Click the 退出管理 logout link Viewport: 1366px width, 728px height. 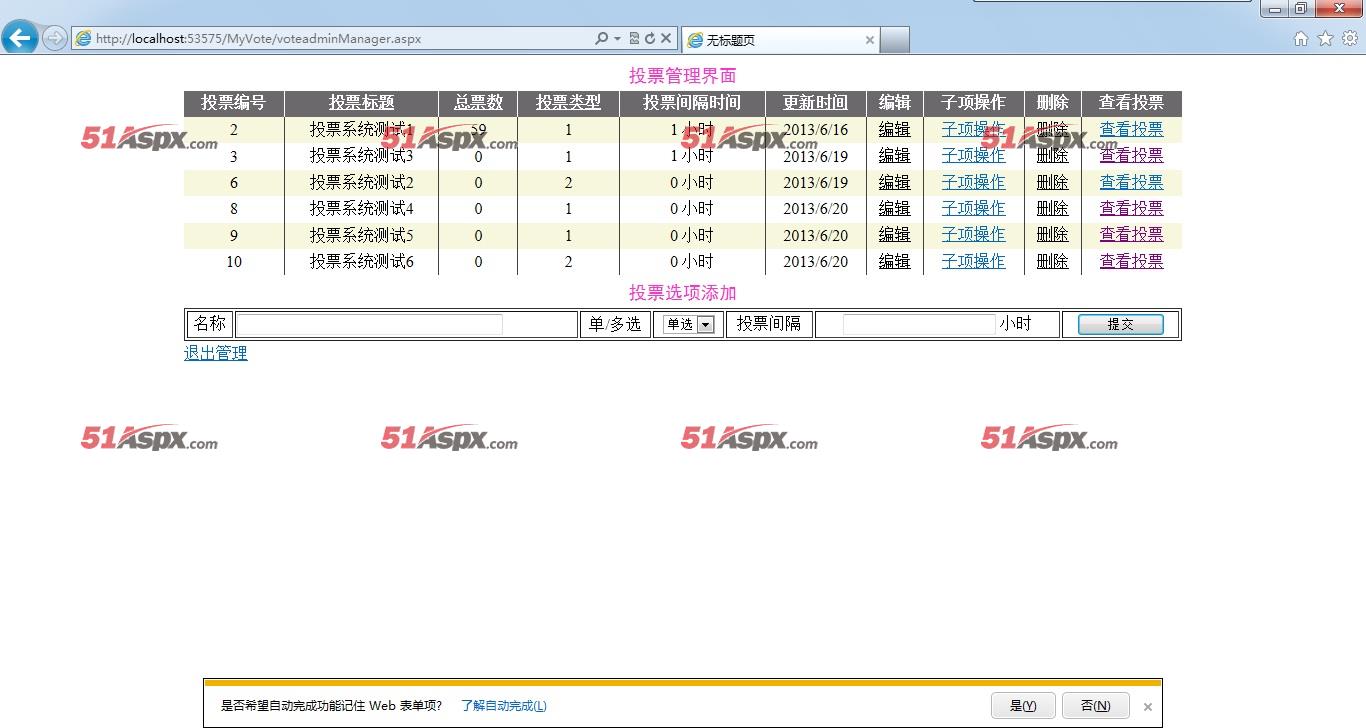point(216,353)
